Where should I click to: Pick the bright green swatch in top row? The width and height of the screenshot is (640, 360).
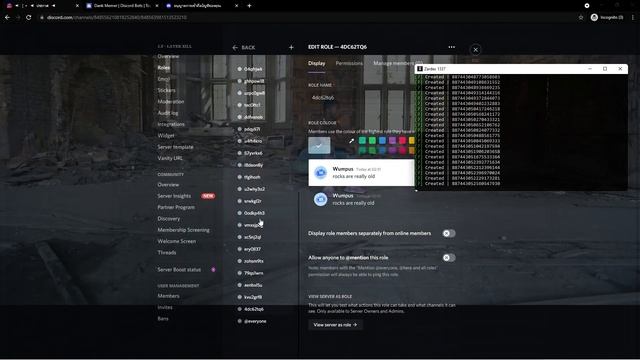point(372,141)
